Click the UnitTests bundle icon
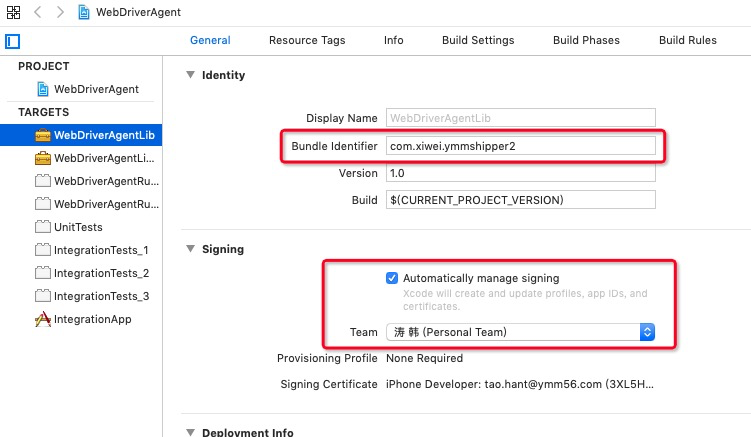751x437 pixels. (43, 227)
